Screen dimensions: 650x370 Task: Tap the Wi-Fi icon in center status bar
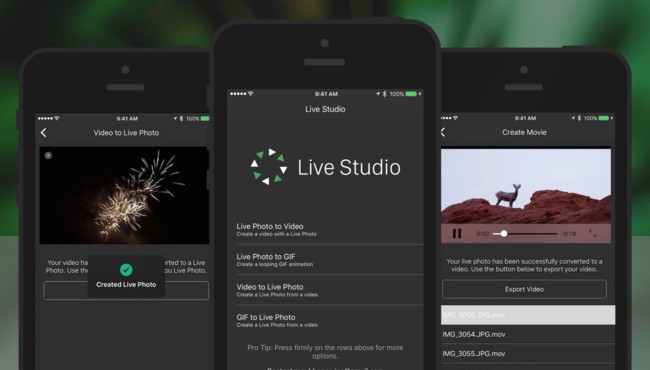point(250,94)
